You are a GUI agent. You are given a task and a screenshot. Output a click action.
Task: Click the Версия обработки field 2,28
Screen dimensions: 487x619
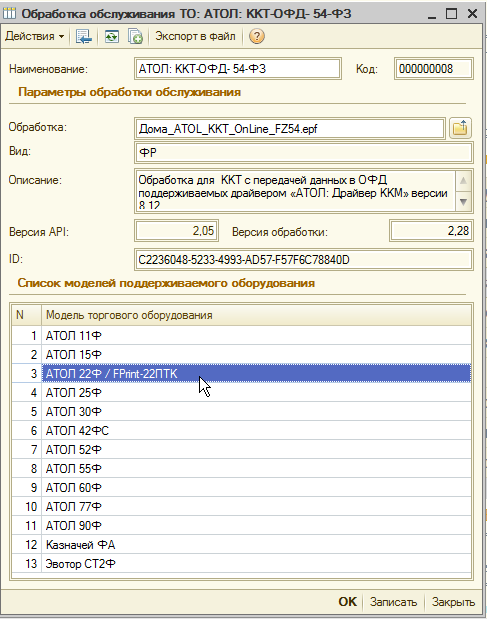point(431,231)
